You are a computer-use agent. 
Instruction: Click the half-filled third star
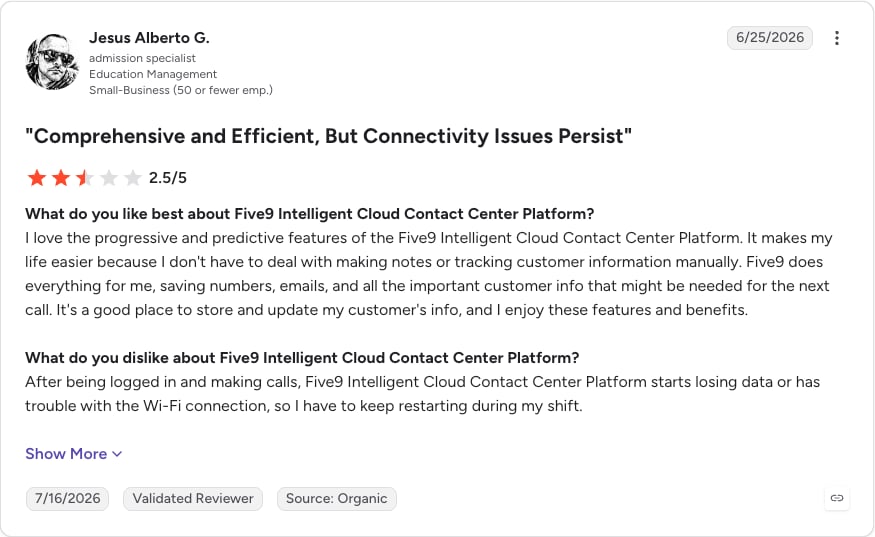85,178
